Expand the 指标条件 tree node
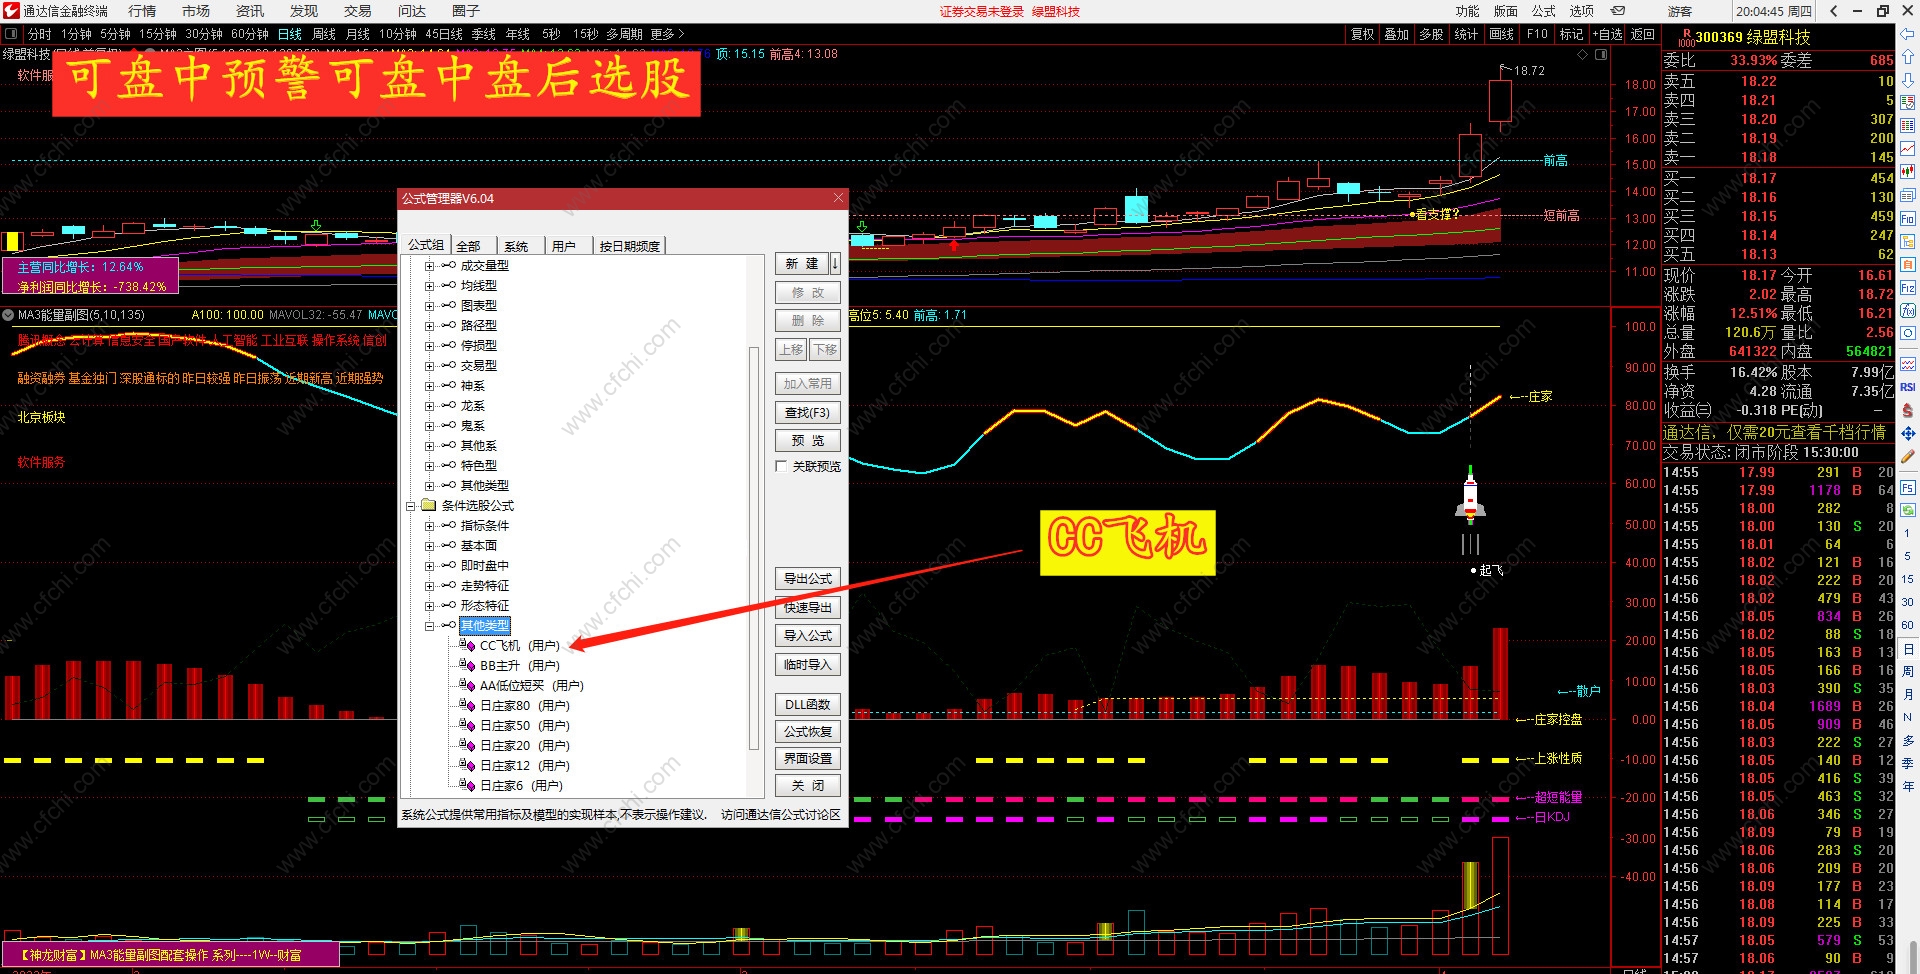 pos(429,526)
